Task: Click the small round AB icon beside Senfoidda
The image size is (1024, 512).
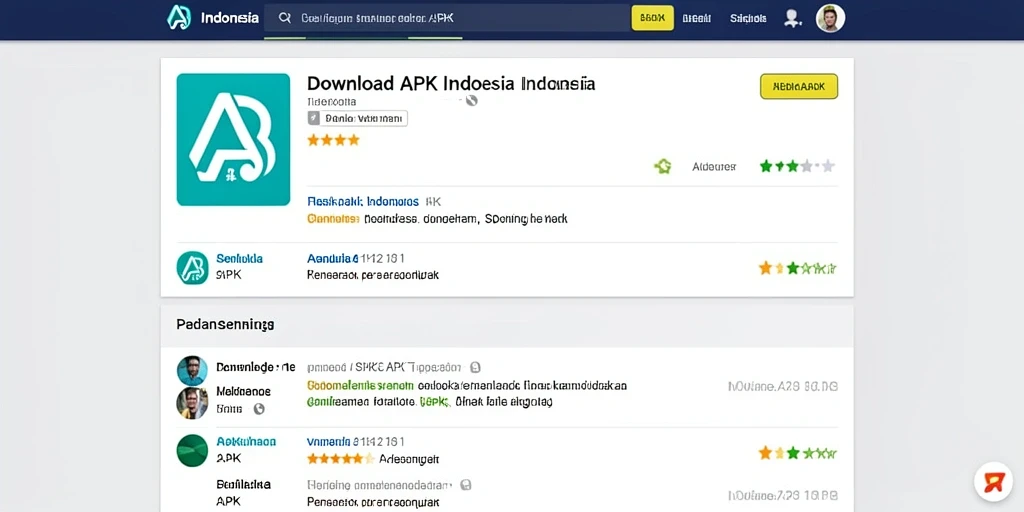Action: [x=193, y=268]
